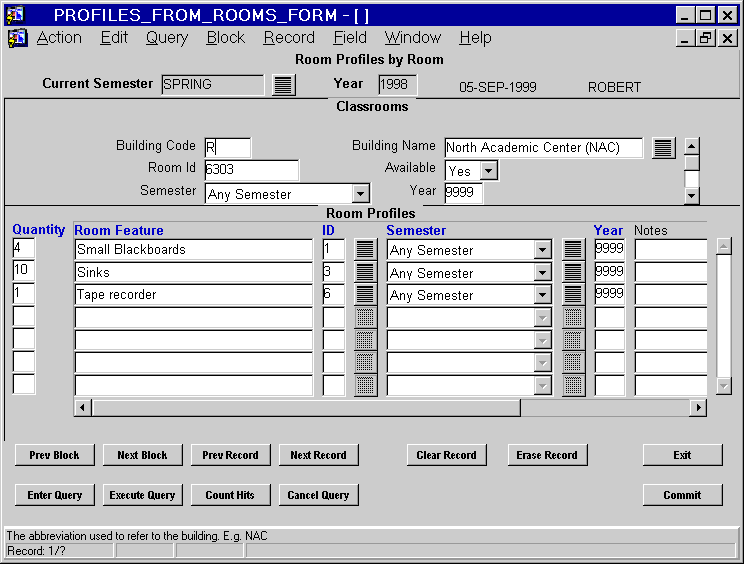744x564 pixels.
Task: Click the Sinks room feature field
Action: pos(194,272)
